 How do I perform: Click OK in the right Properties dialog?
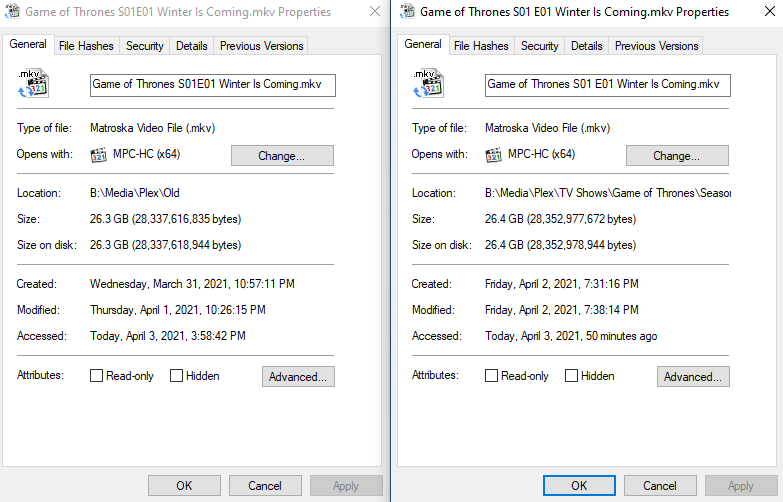(579, 486)
